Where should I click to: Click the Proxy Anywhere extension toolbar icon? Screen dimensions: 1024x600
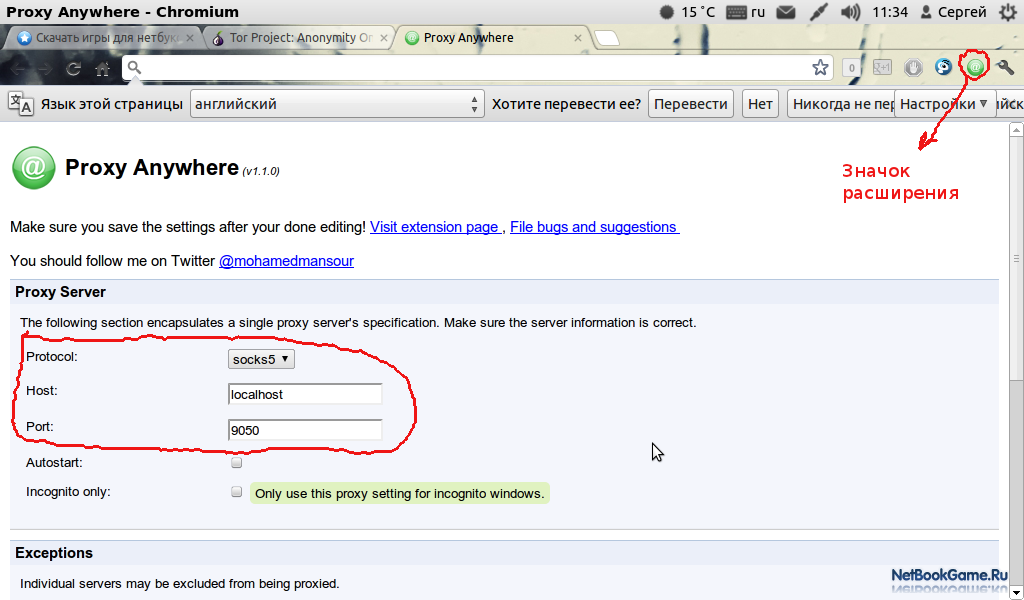click(975, 67)
